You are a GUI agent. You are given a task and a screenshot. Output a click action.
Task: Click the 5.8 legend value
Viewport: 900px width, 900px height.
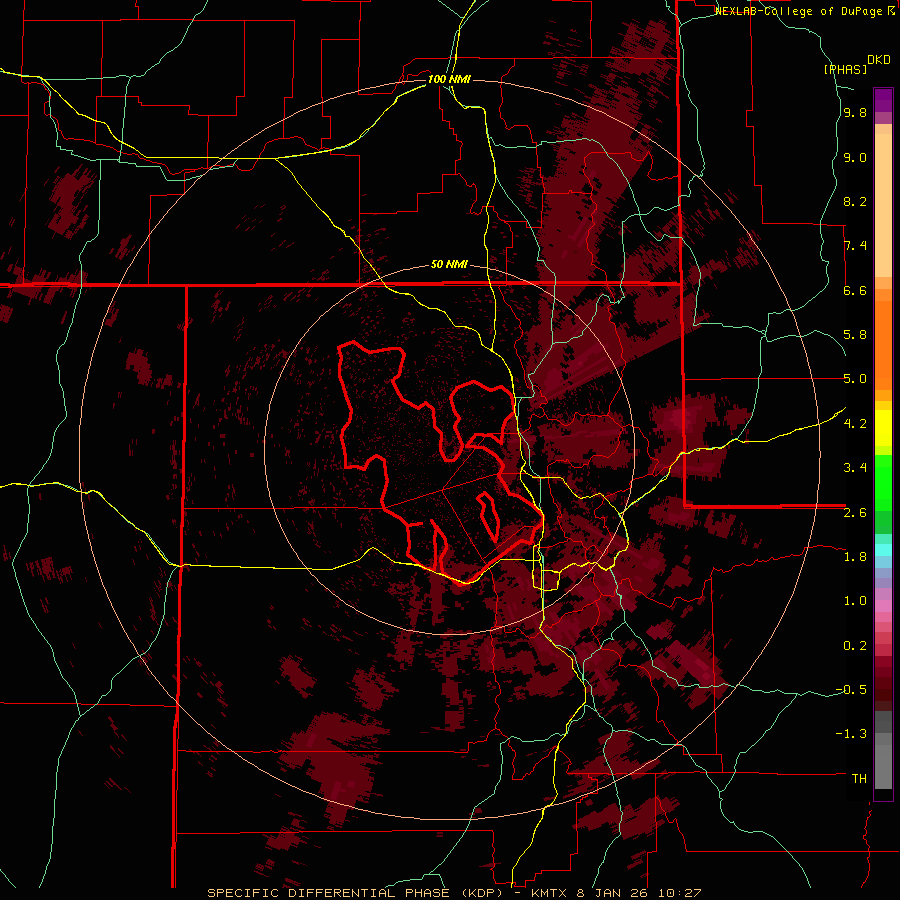(855, 335)
